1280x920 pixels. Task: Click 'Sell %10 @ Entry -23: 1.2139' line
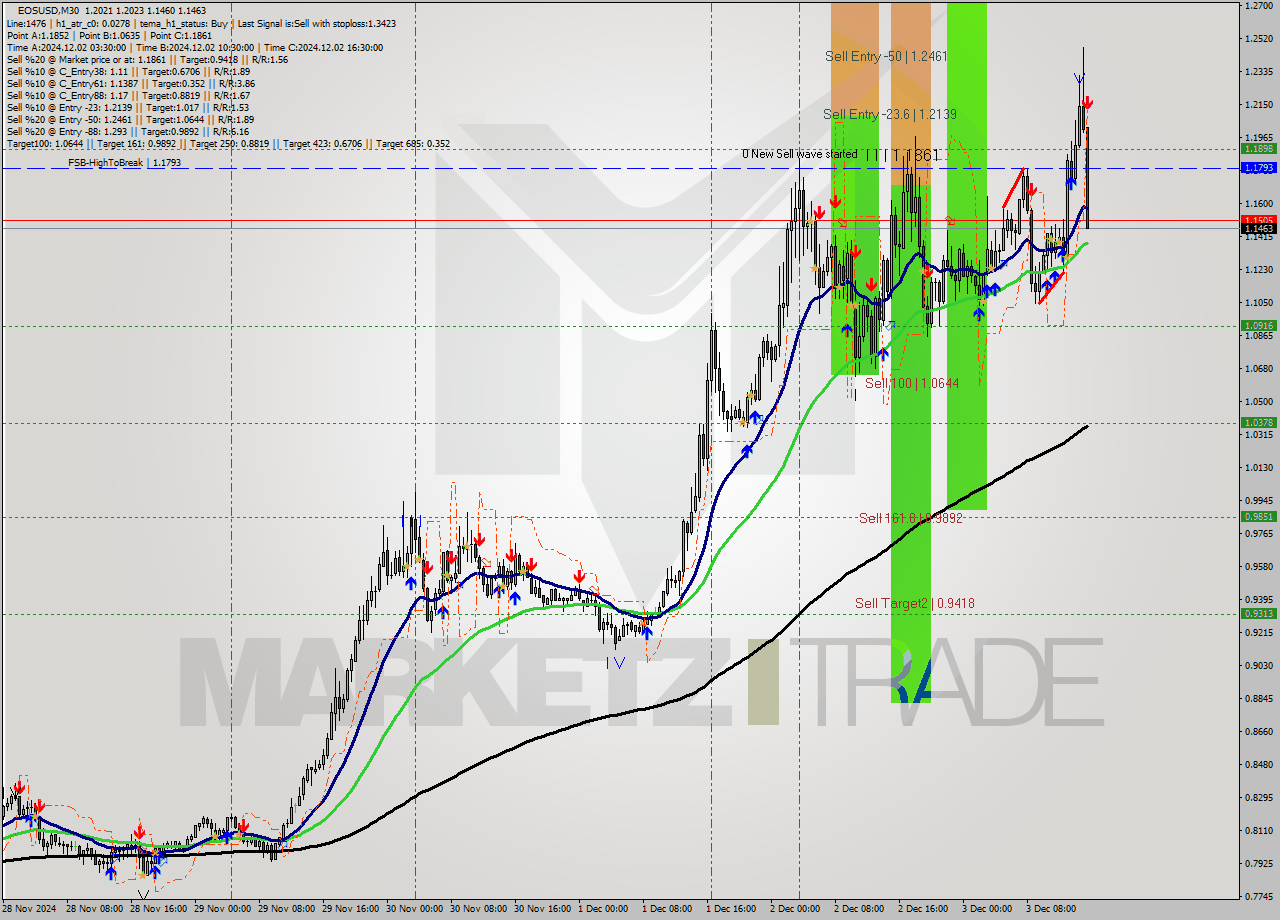pos(127,108)
